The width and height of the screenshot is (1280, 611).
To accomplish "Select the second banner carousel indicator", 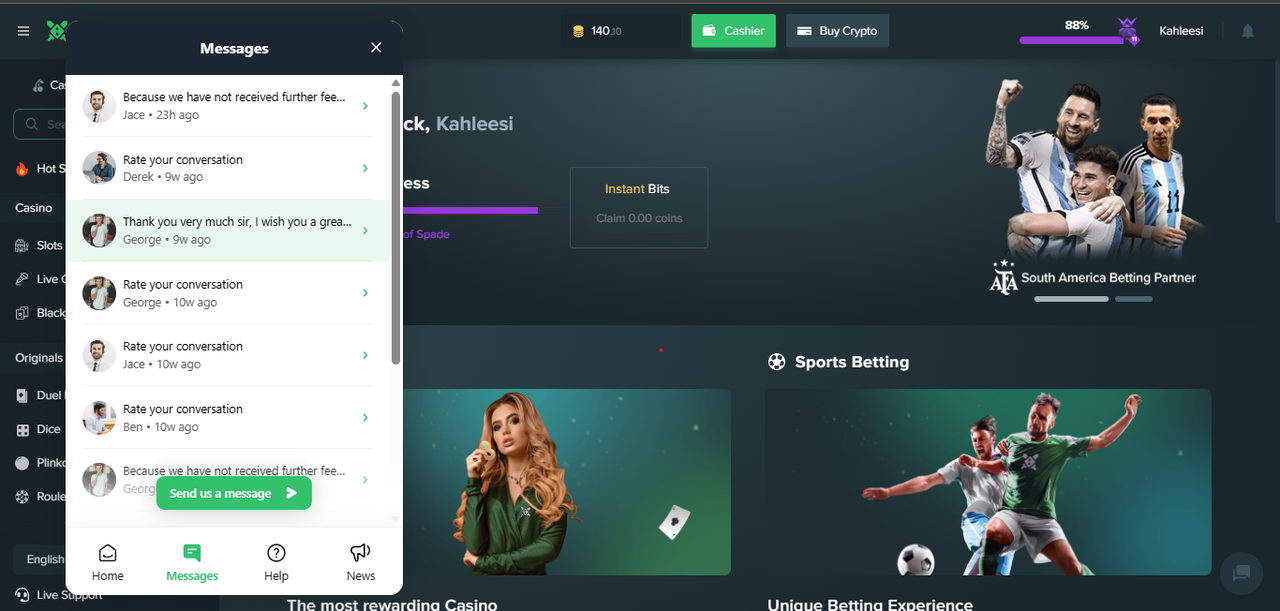I will (1133, 299).
